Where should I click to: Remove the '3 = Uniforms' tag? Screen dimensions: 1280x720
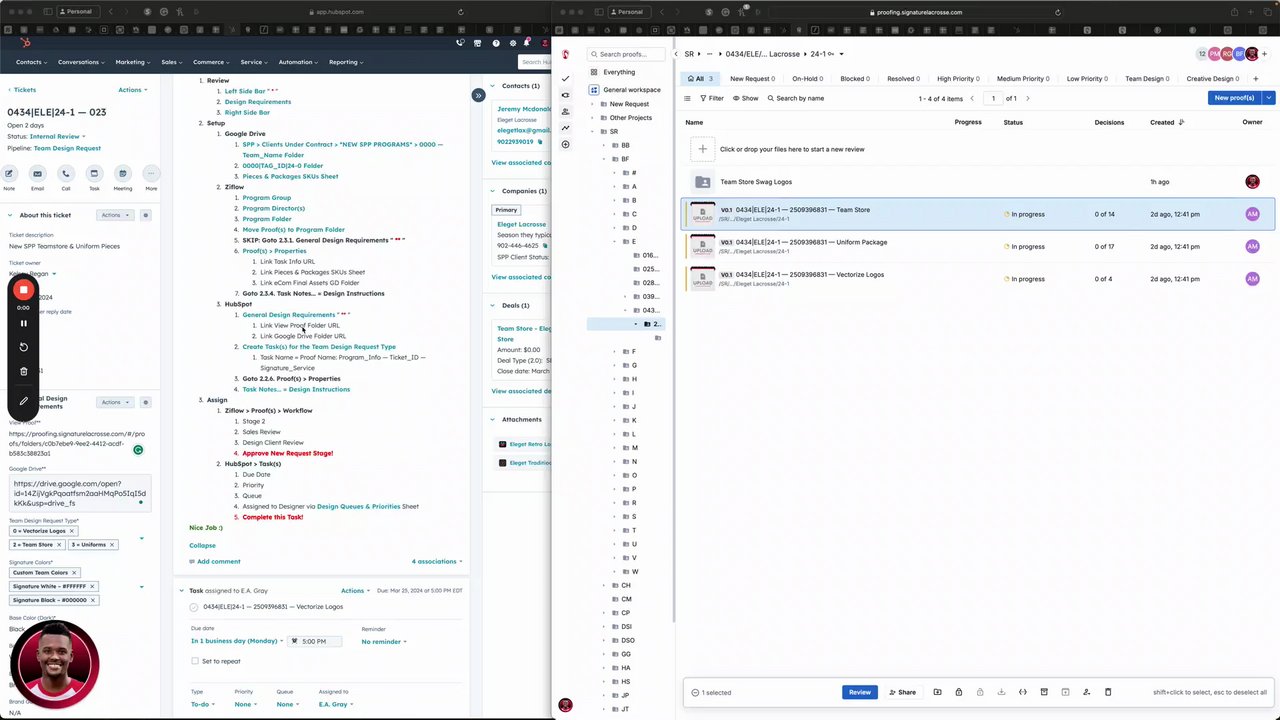coord(112,545)
